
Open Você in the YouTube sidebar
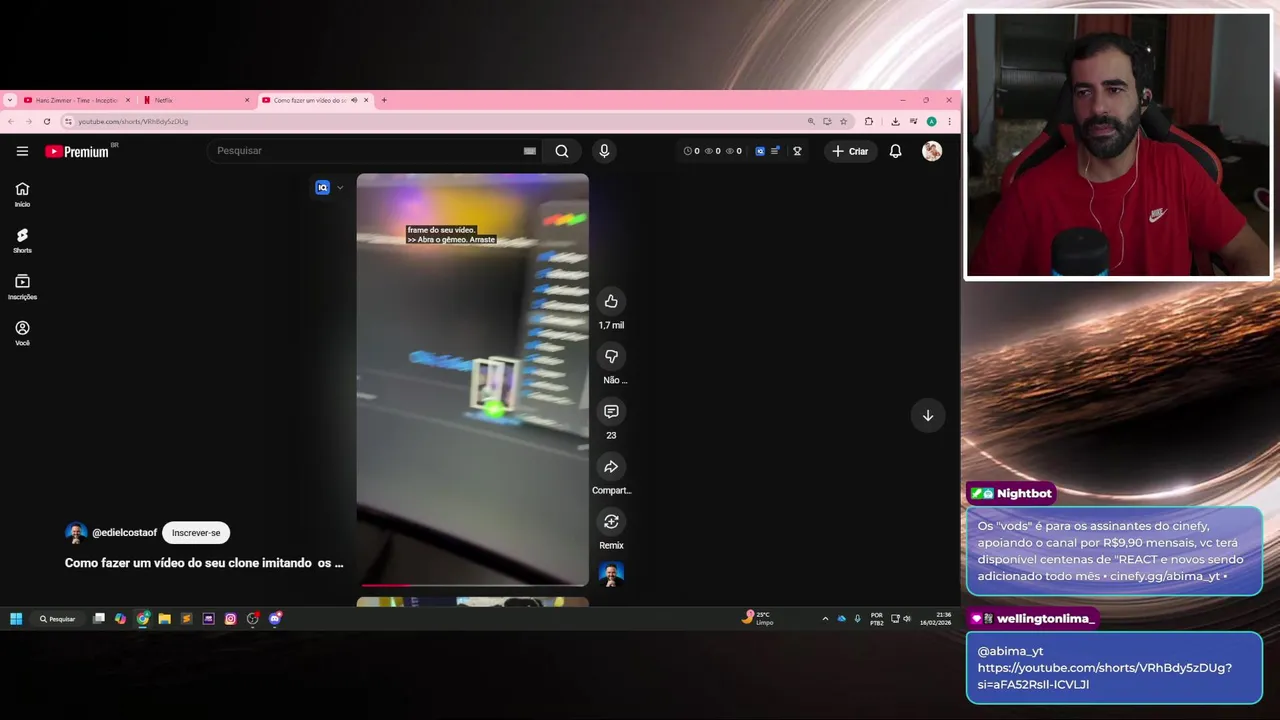tap(22, 333)
